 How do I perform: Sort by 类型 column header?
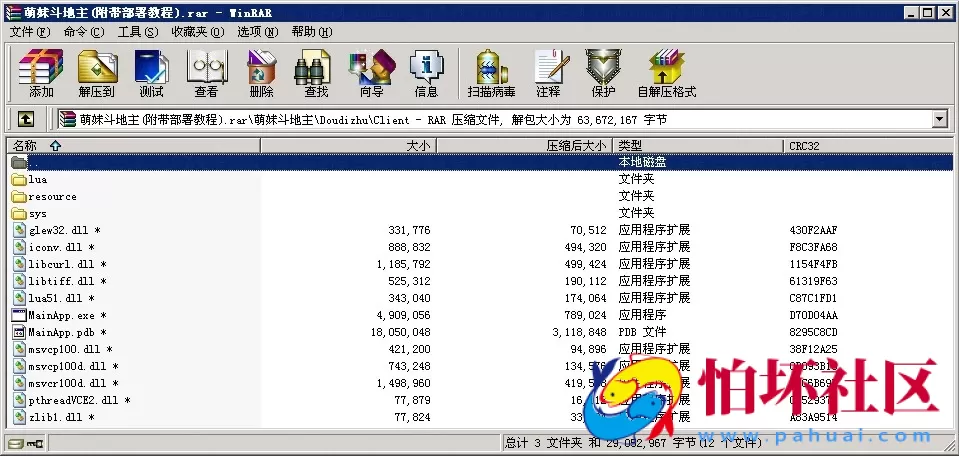pos(698,146)
